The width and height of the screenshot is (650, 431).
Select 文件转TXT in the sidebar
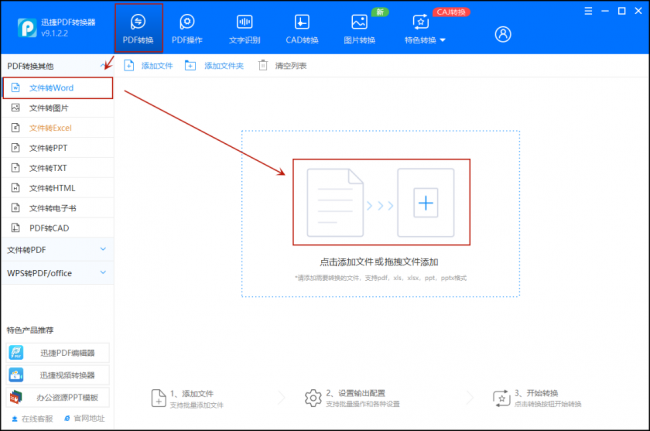click(x=58, y=168)
